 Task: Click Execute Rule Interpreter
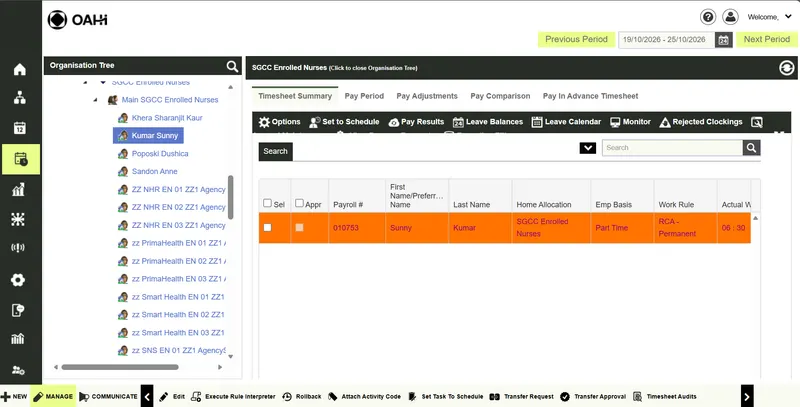click(233, 396)
